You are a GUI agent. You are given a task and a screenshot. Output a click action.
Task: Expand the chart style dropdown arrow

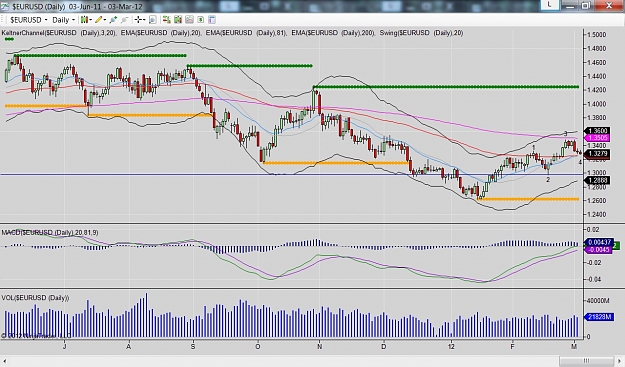pos(90,20)
